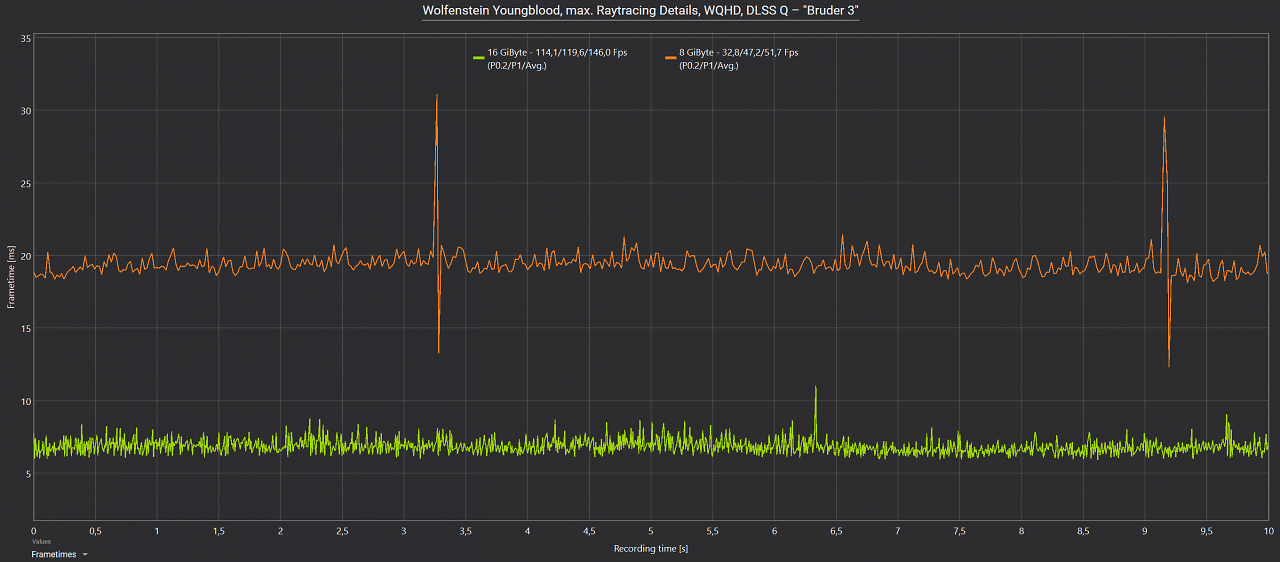Click the 5 tick label on the time axis
The image size is (1280, 562).
(650, 530)
